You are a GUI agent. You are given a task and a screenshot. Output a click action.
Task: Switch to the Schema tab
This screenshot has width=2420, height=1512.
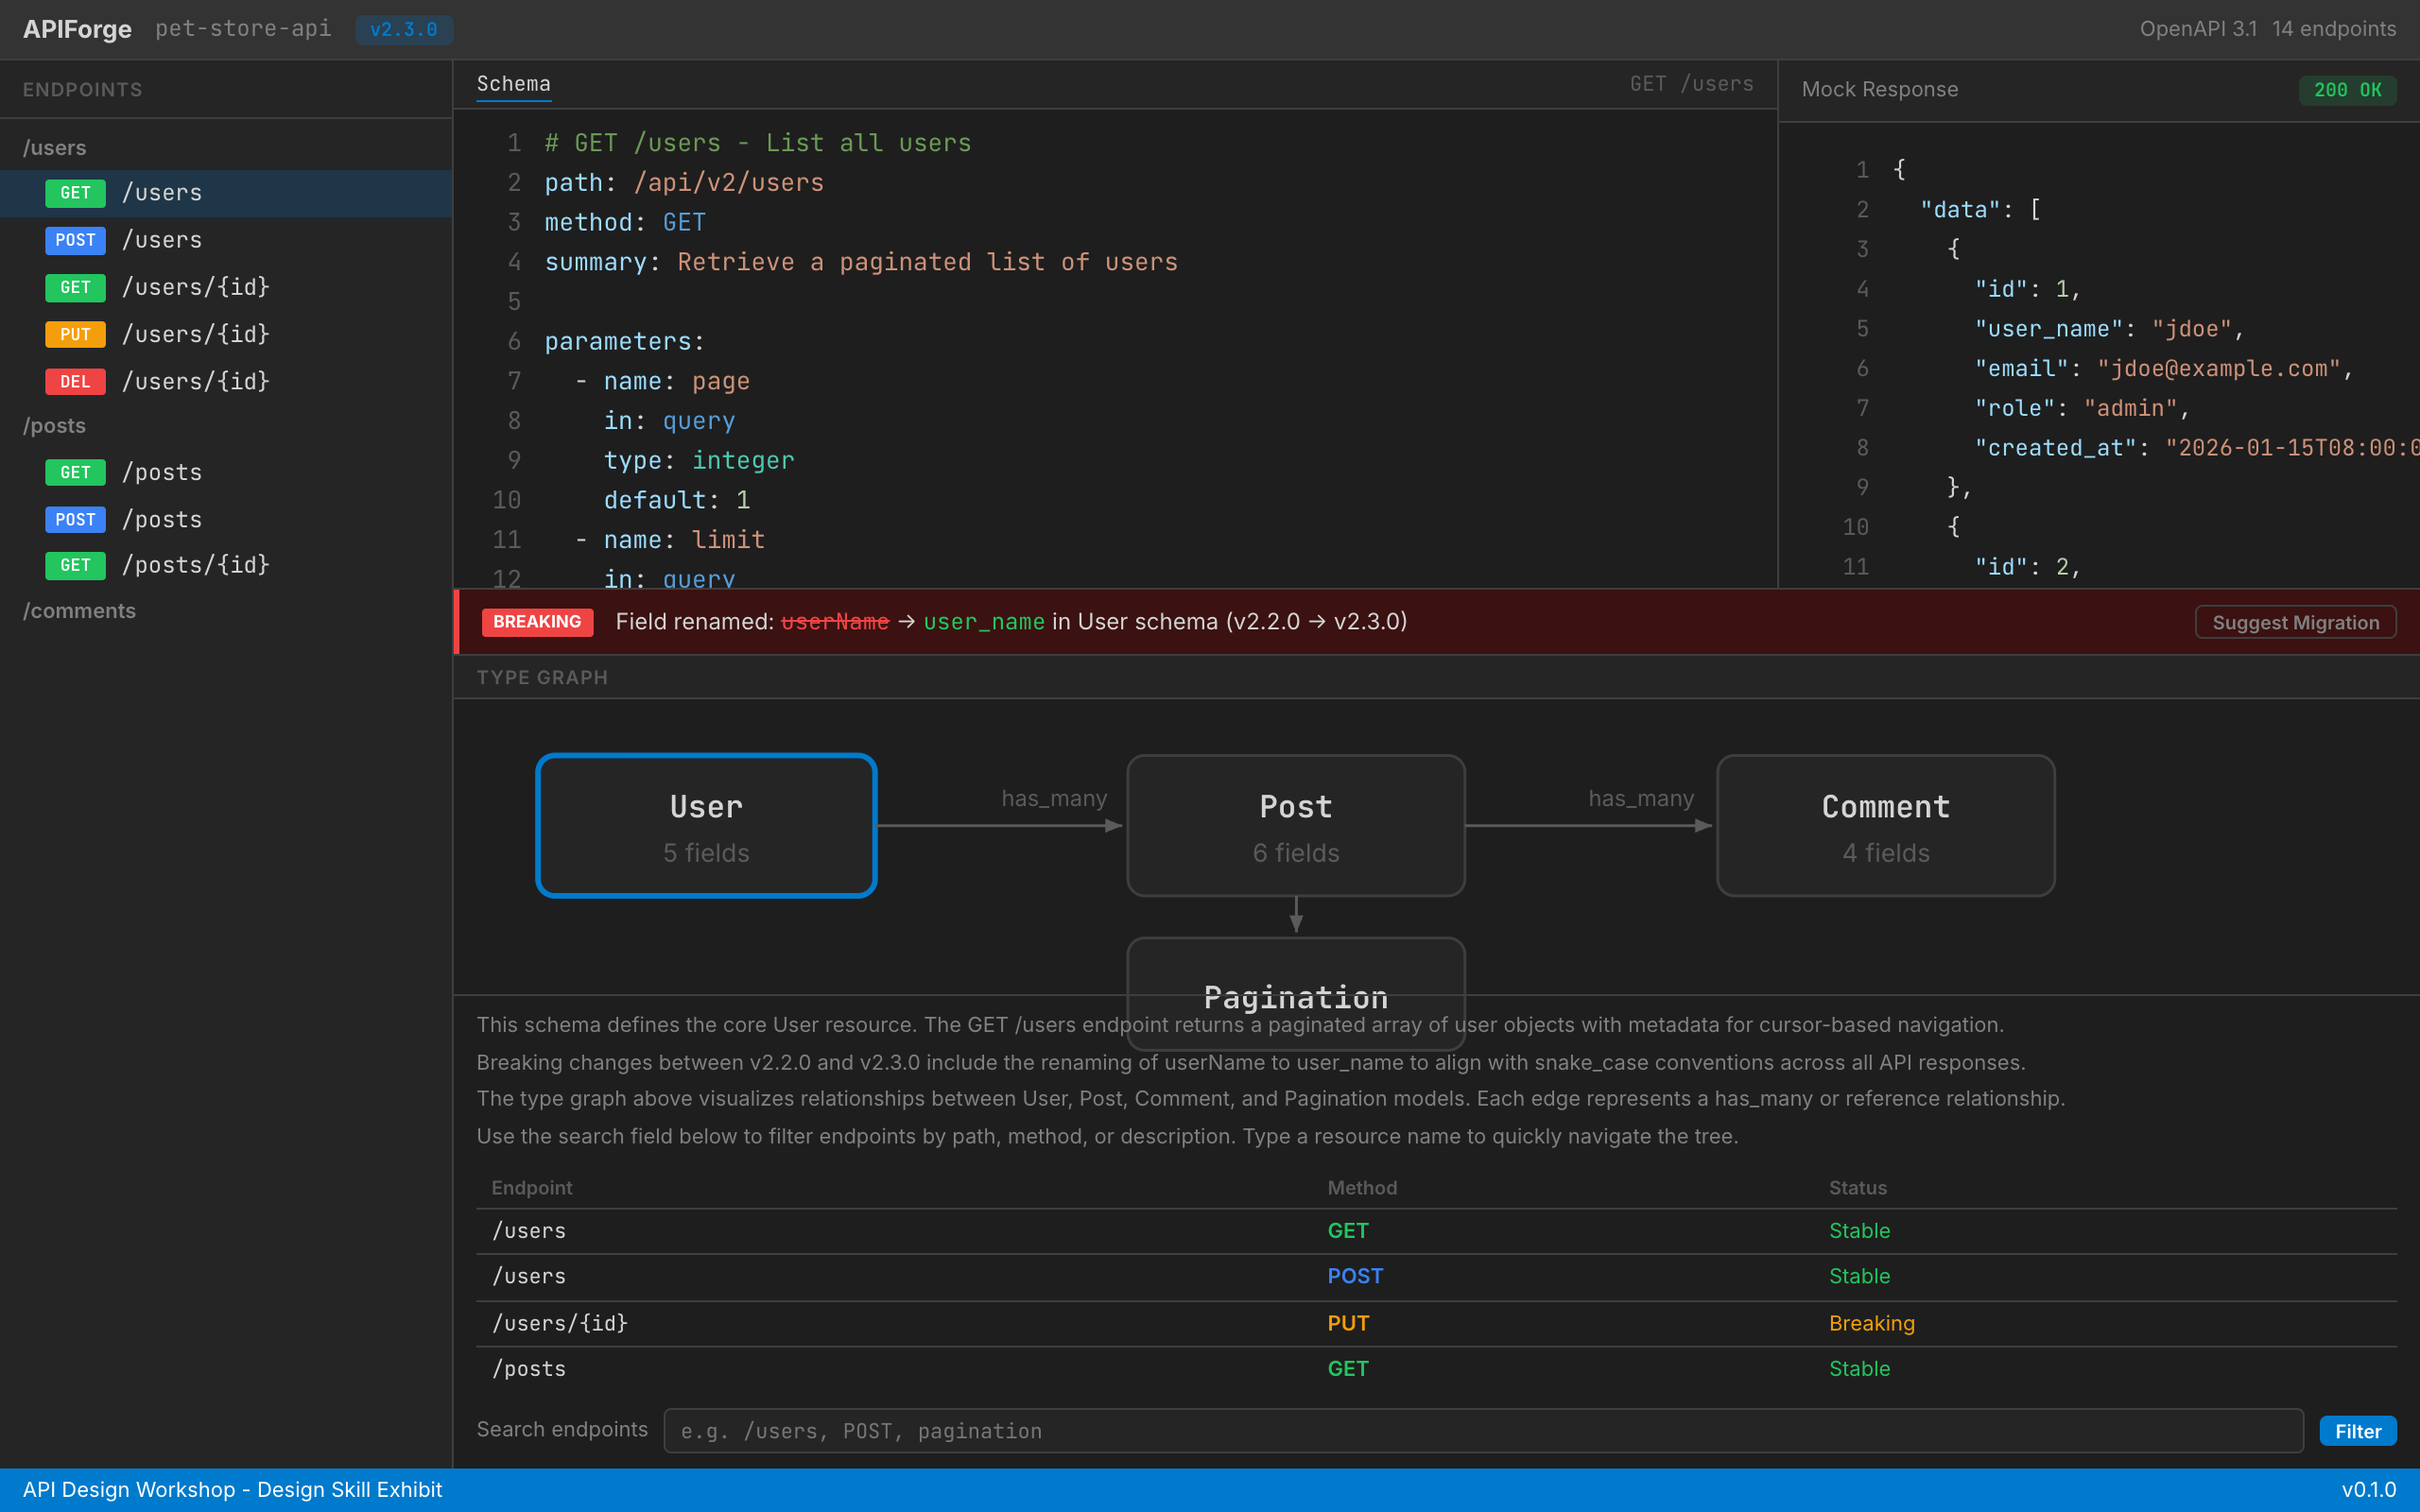point(513,84)
